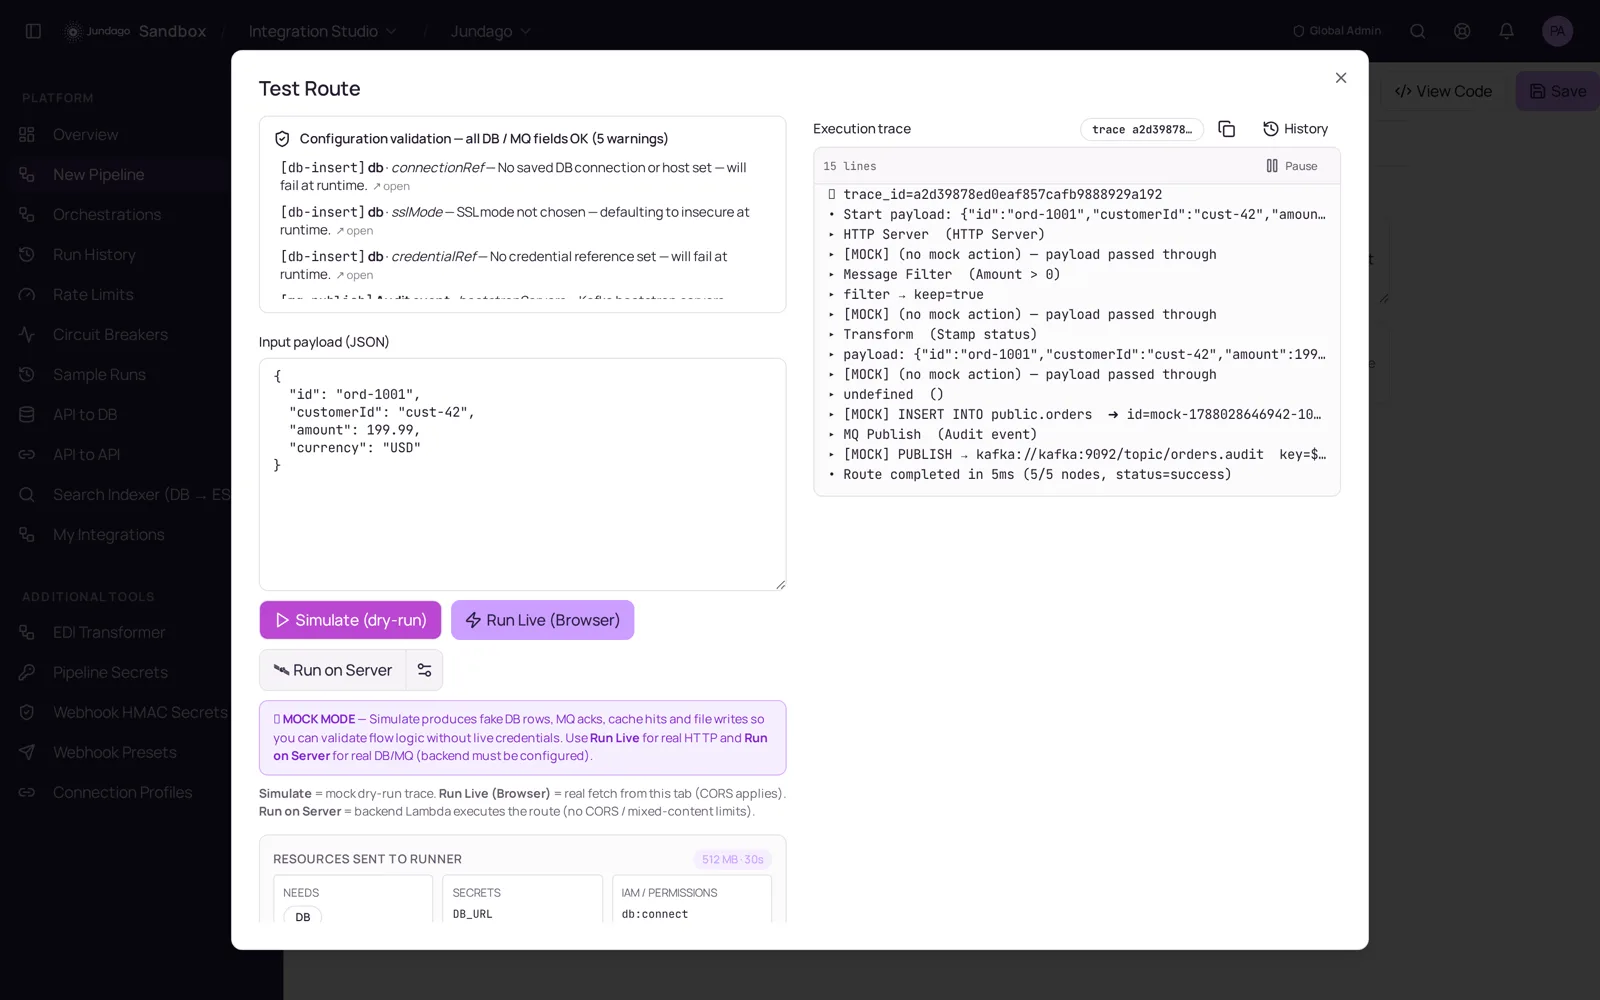Click Save in the background page
Viewport: 1600px width, 1000px height.
click(x=1558, y=91)
